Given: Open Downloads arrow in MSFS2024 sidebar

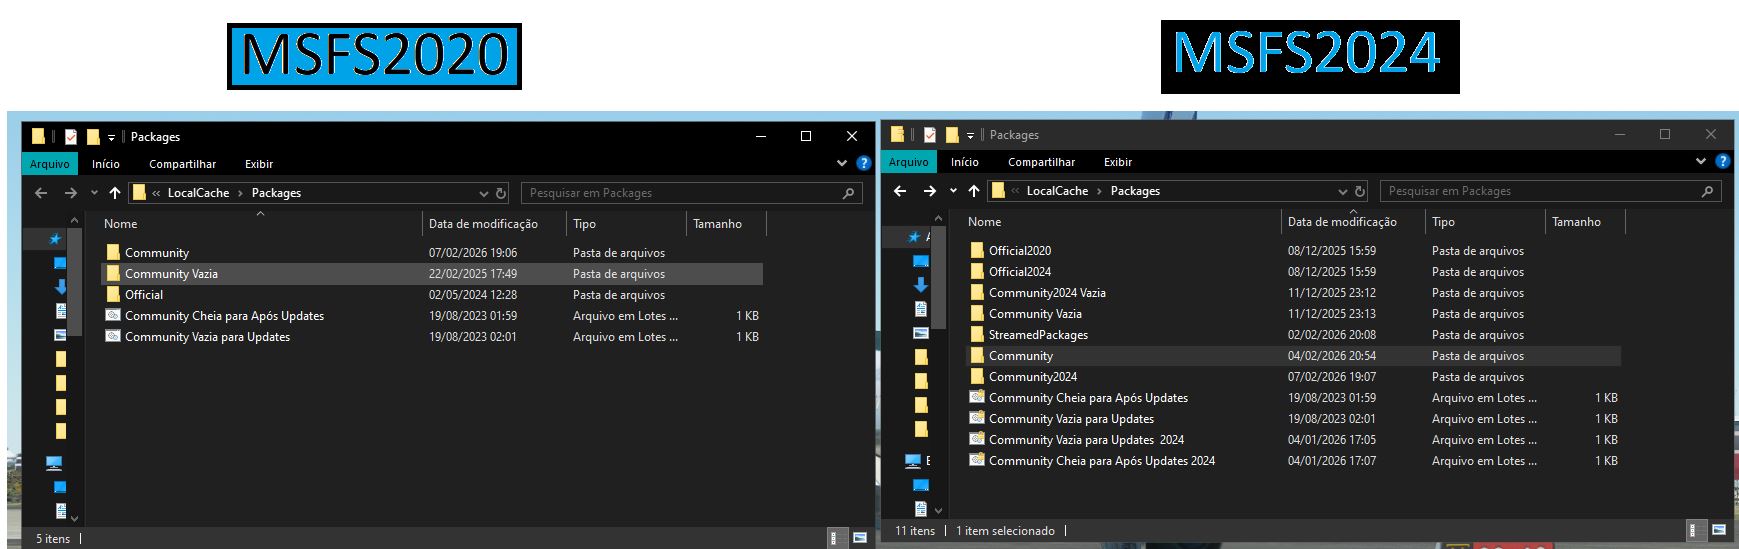Looking at the screenshot, I should tap(921, 285).
